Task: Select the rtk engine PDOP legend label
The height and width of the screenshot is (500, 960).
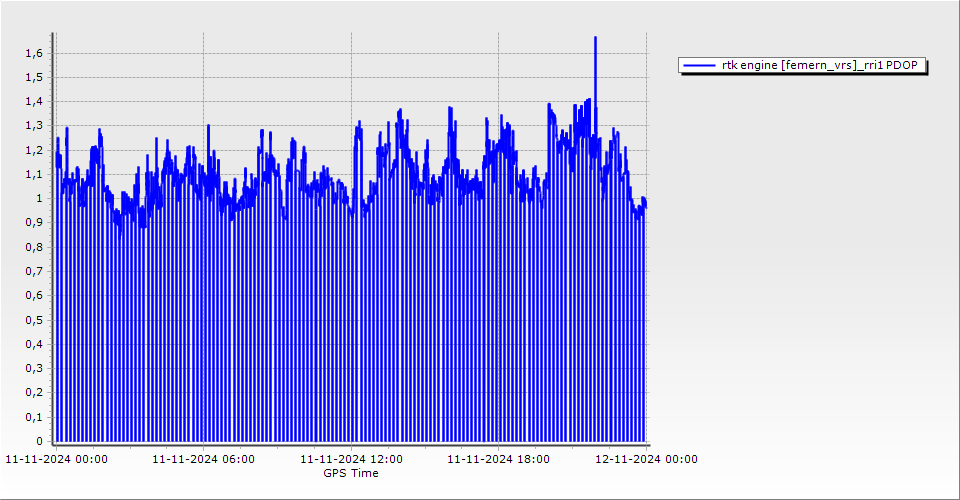Action: [820, 66]
